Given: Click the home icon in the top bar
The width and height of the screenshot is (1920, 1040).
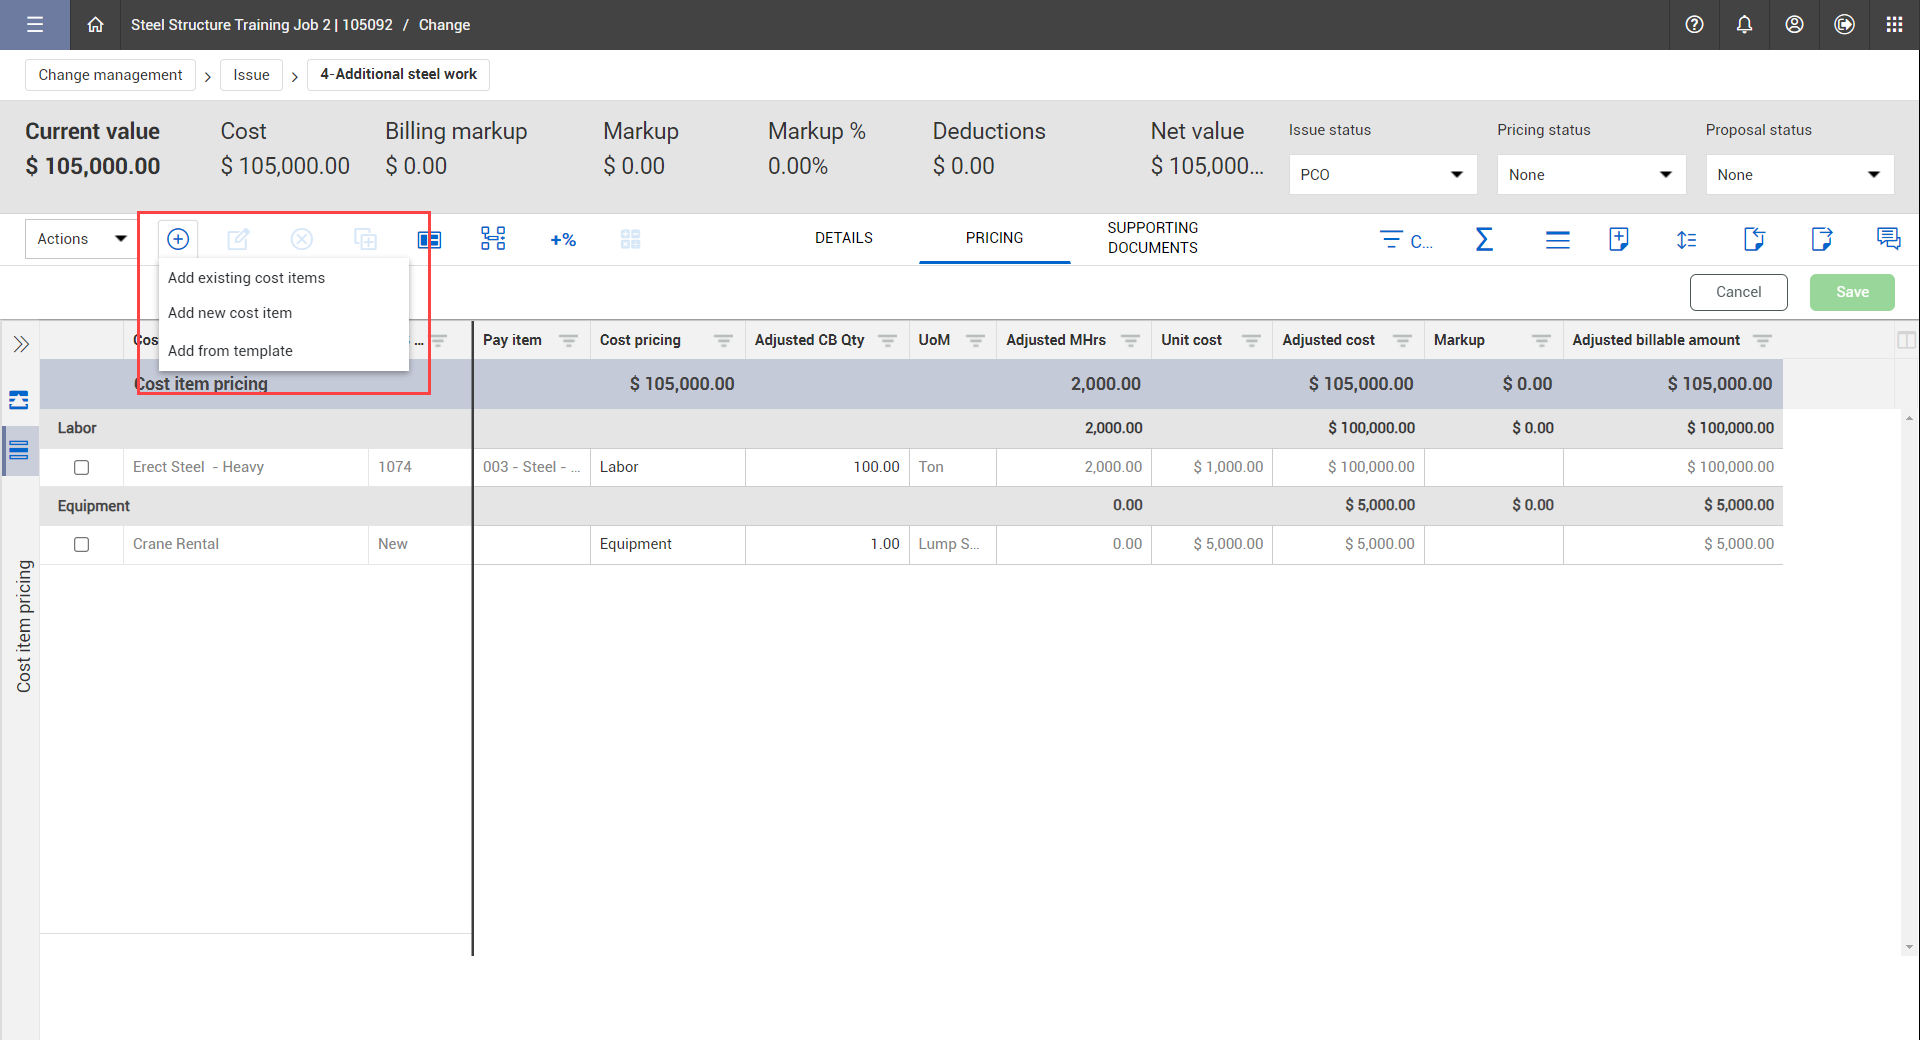Looking at the screenshot, I should [x=95, y=25].
